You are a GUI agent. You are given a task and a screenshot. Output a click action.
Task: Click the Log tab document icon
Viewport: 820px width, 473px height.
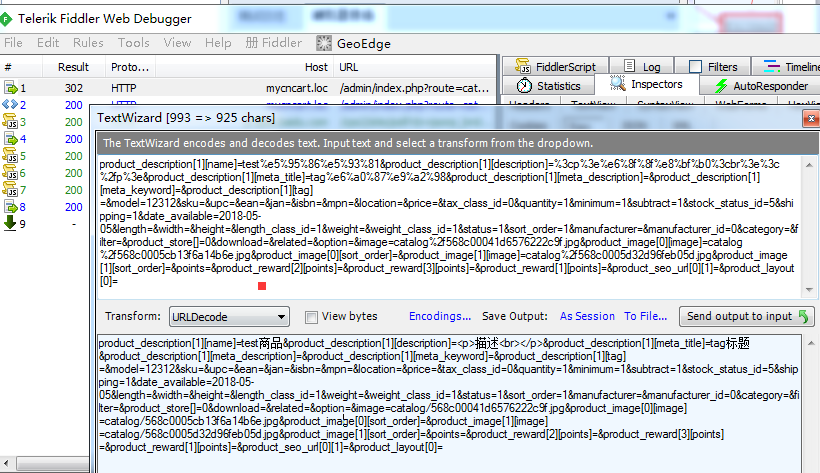[630, 66]
